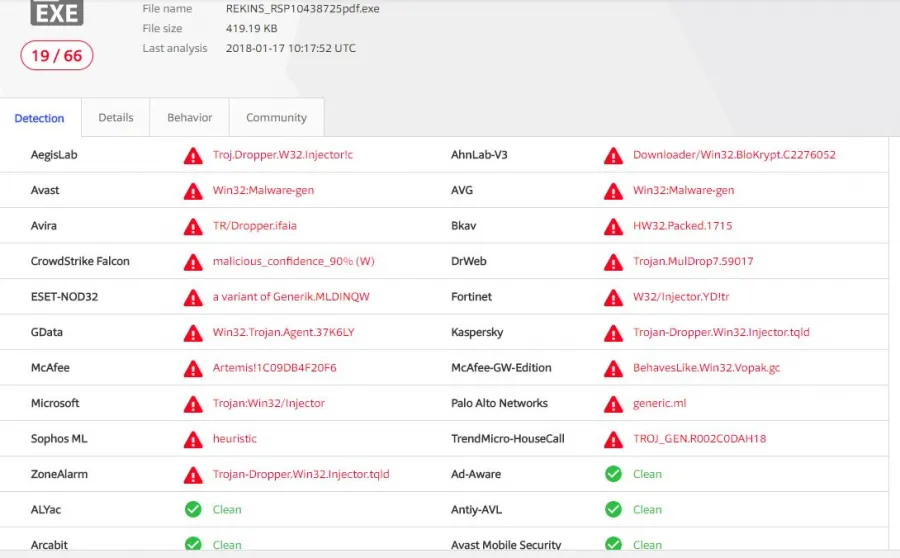Click the warning icon next to Avast

[x=193, y=191]
